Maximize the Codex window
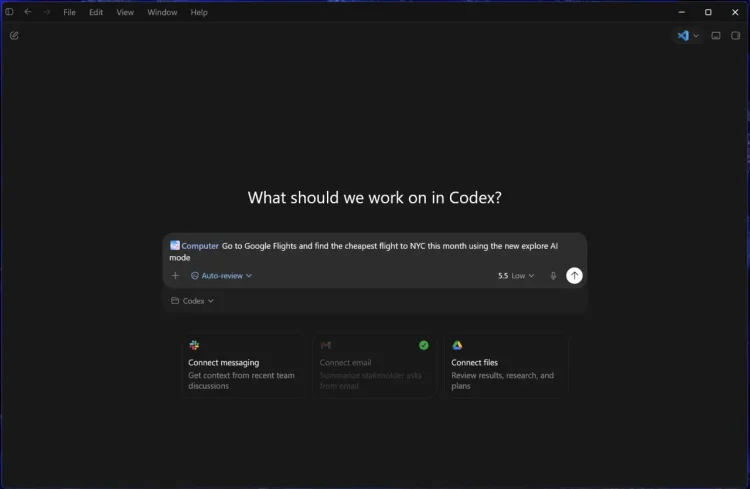Screen dimensions: 750x489 (708, 12)
